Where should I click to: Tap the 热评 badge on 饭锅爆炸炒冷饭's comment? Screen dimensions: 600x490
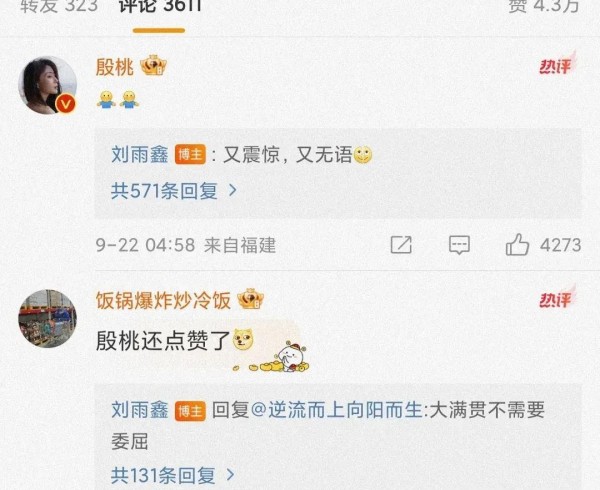(558, 298)
